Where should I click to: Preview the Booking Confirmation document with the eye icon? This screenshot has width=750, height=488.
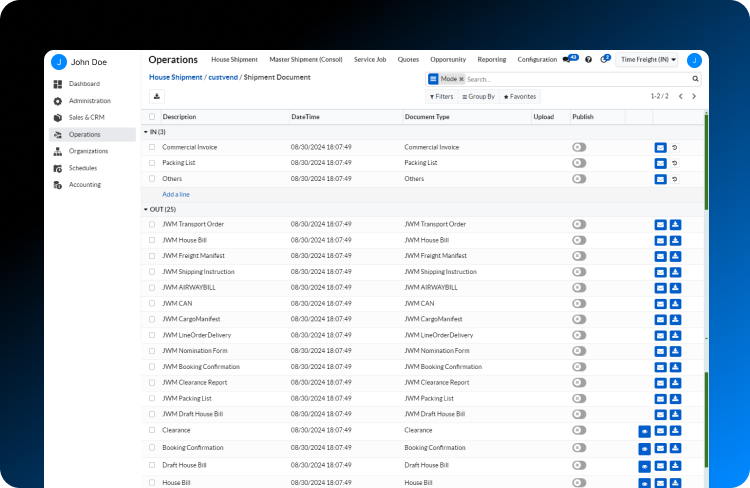(644, 449)
